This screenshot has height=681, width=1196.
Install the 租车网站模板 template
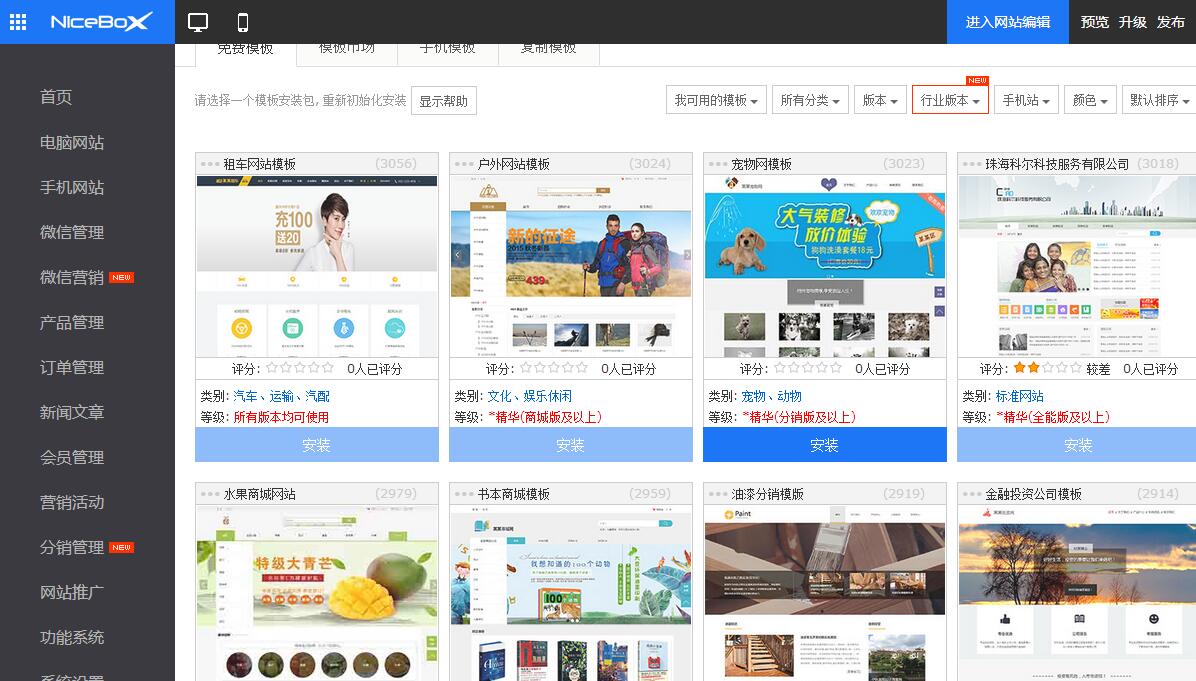click(x=317, y=445)
